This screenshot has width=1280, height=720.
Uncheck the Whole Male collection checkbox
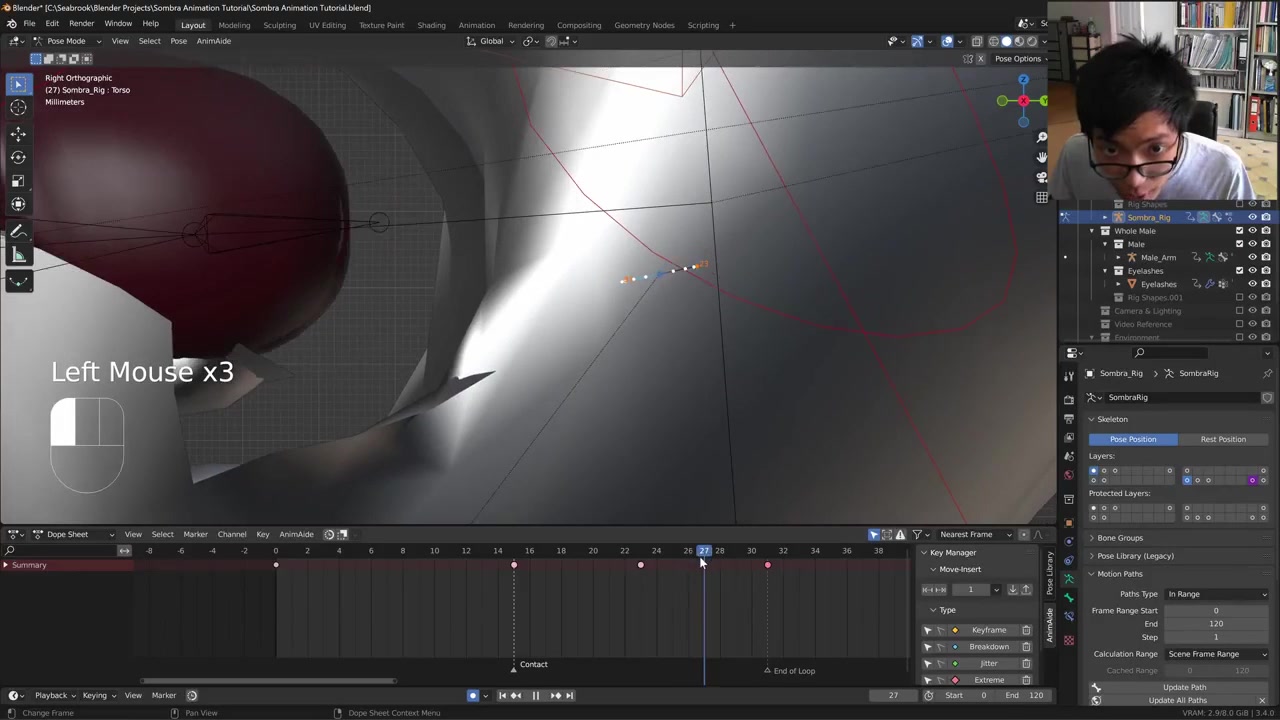1239,231
